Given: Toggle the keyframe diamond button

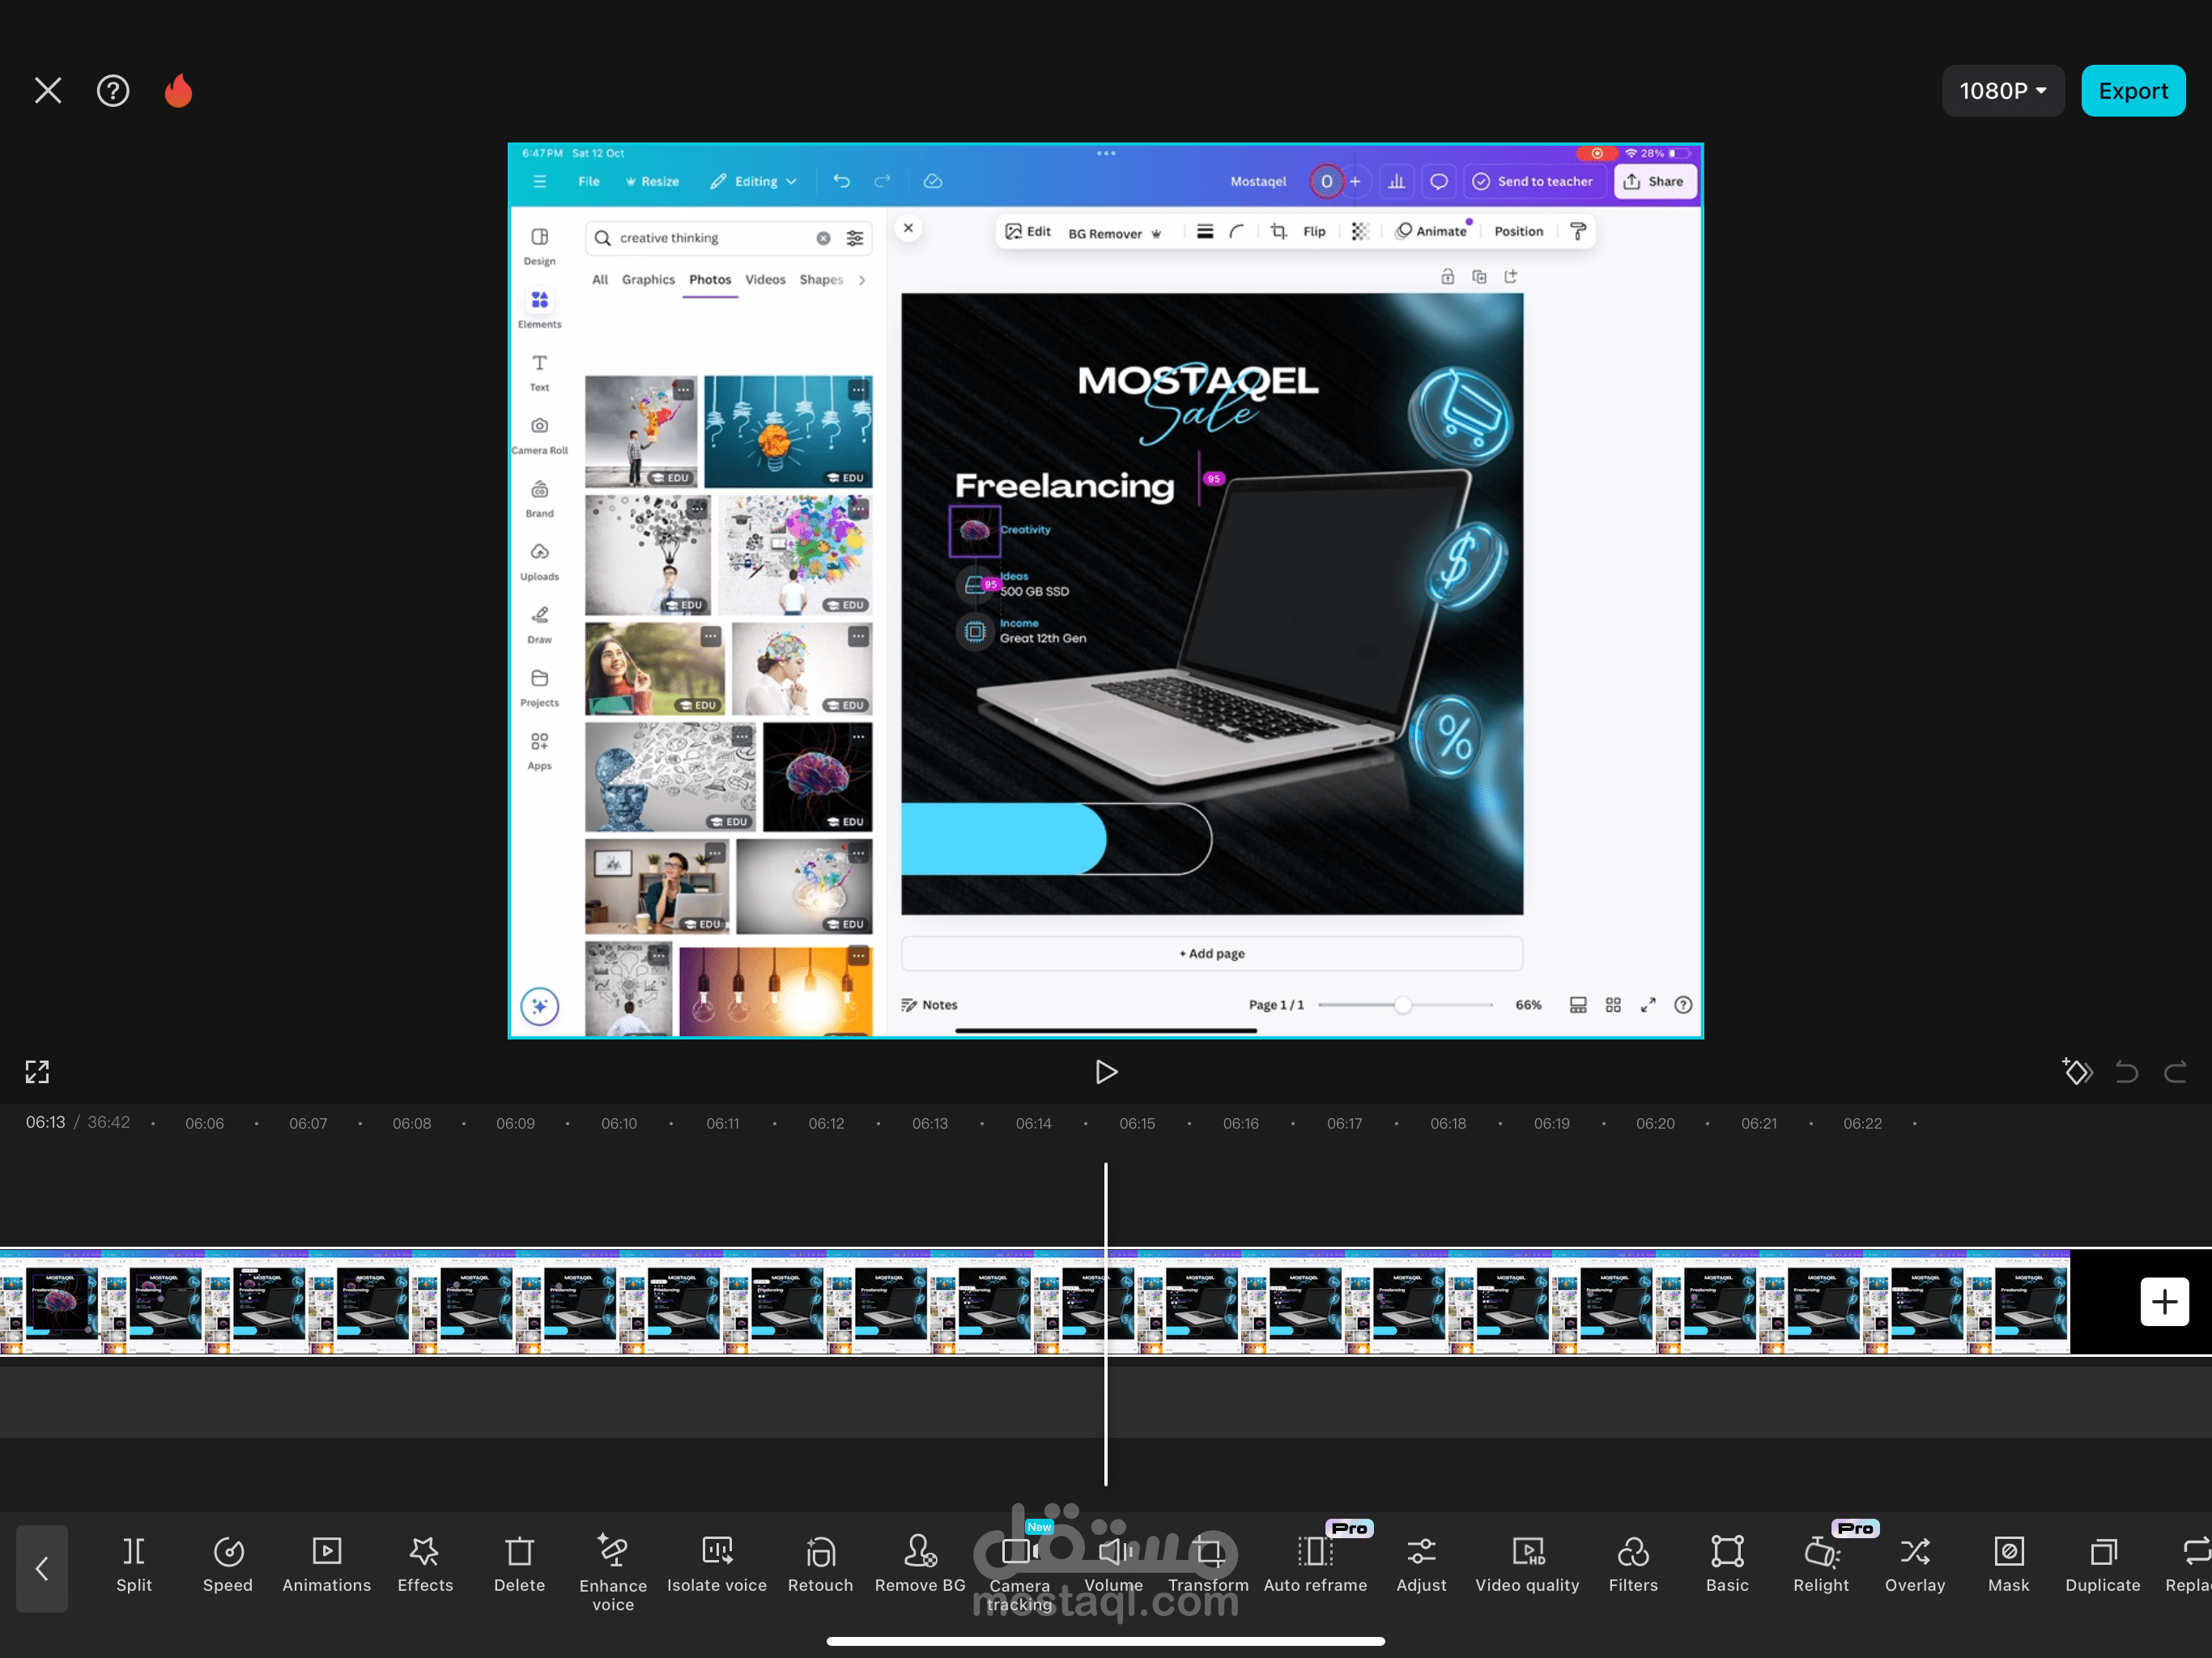Looking at the screenshot, I should 2077,1071.
